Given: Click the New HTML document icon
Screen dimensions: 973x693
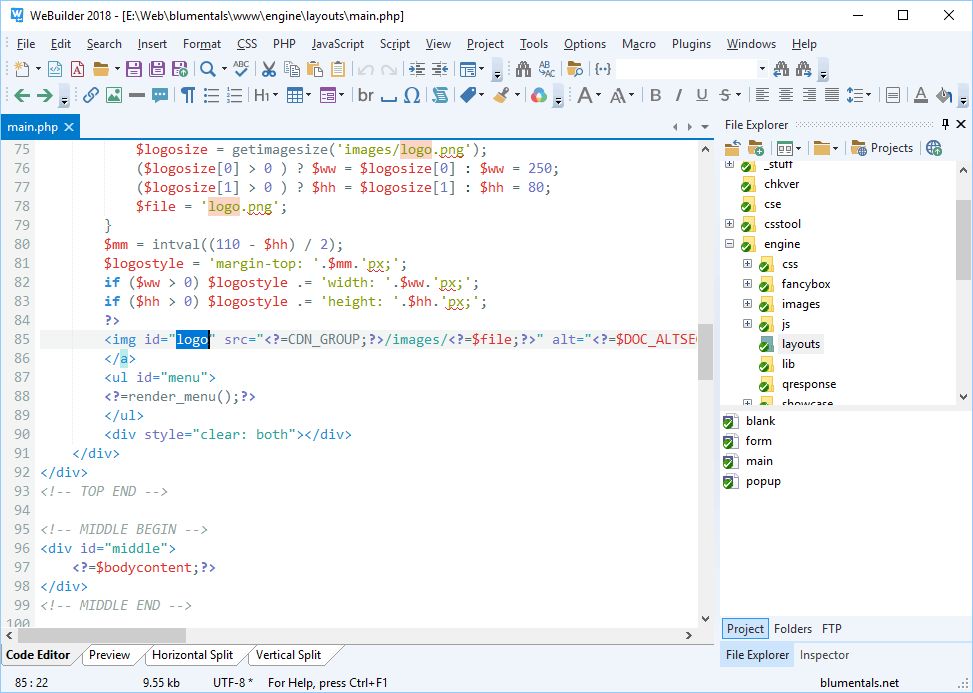Looking at the screenshot, I should pyautogui.click(x=55, y=69).
